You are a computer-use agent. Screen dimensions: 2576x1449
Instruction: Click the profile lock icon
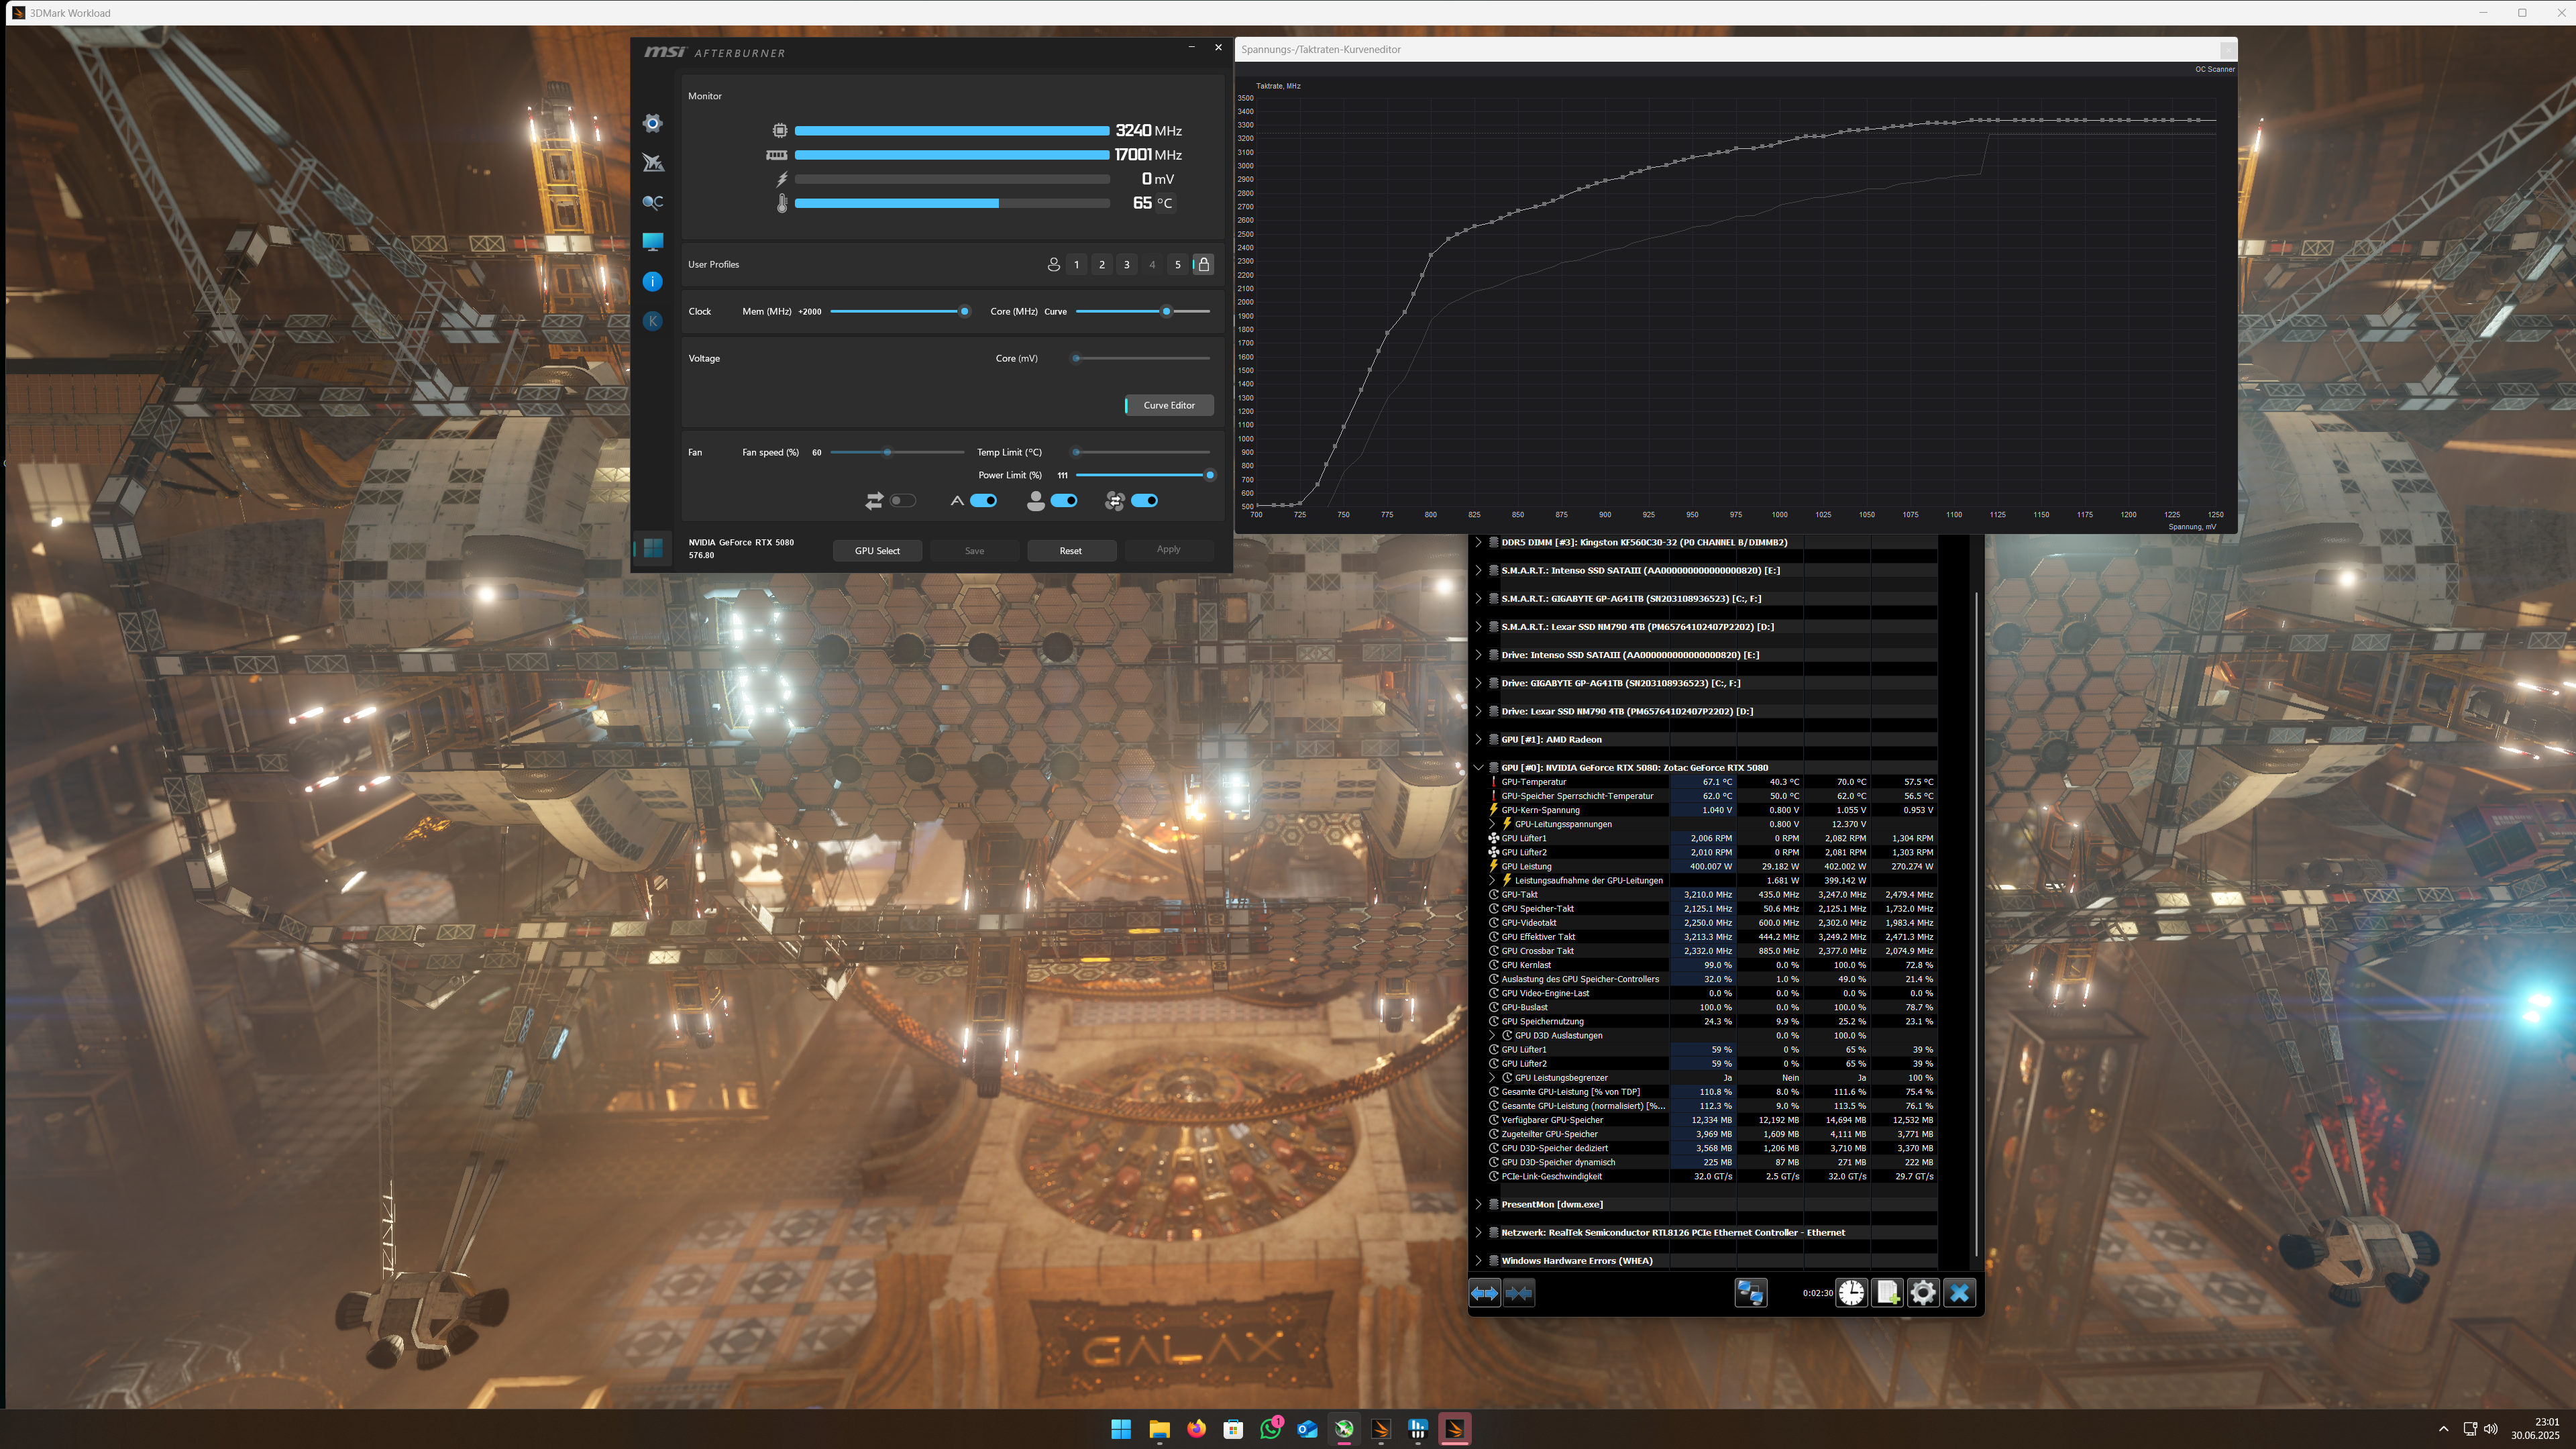[x=1204, y=265]
